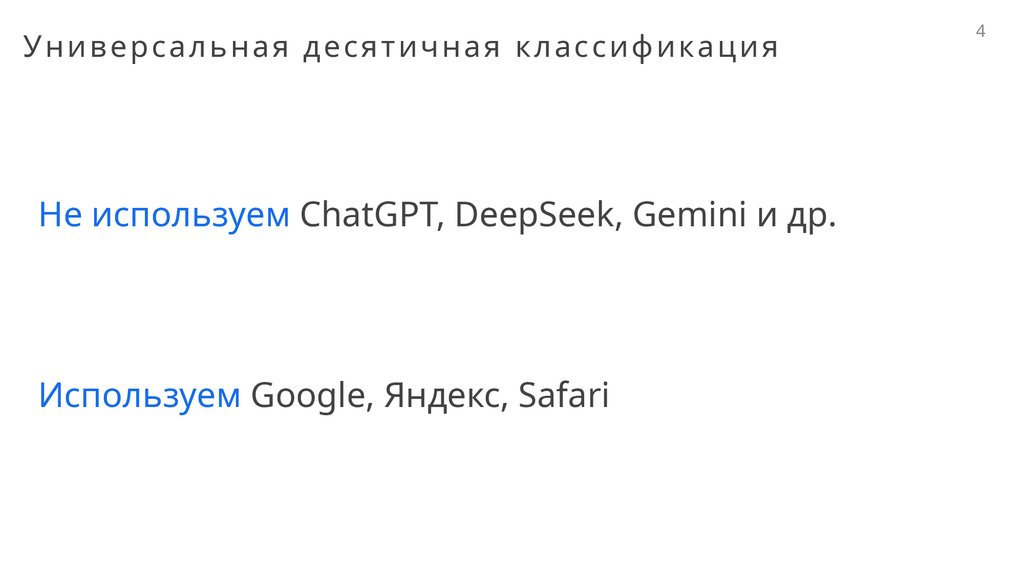Click the capitalized blue word "Используем"
1024x576 pixels.
[x=139, y=396]
